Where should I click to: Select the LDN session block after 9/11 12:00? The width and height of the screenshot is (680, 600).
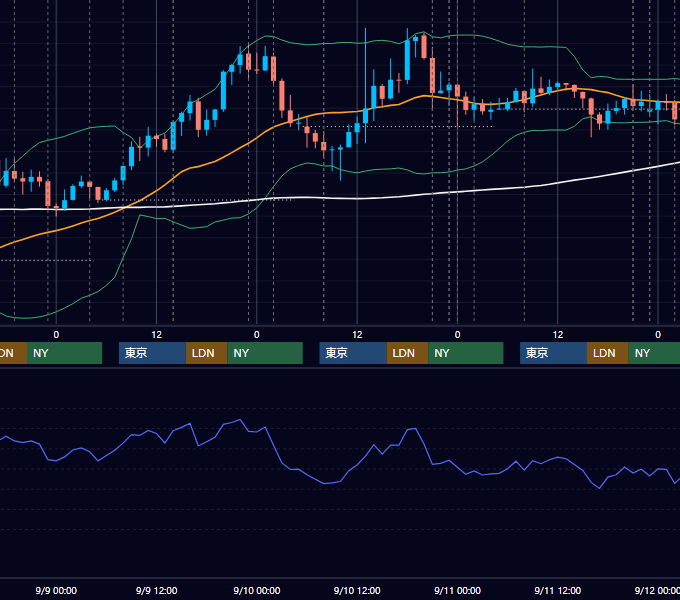click(x=608, y=353)
